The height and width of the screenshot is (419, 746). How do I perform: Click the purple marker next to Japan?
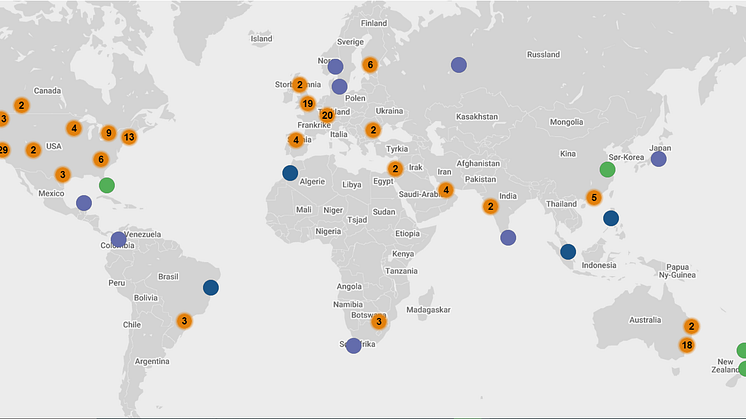pos(658,159)
